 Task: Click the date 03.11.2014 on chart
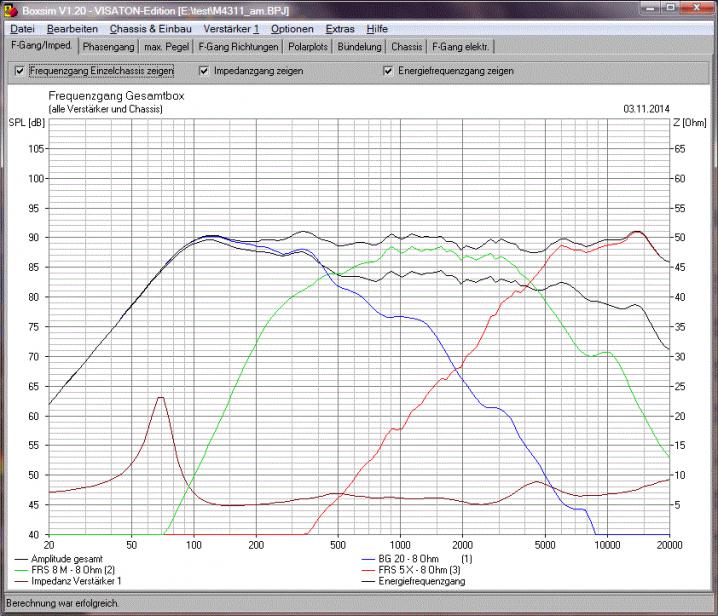coord(646,109)
